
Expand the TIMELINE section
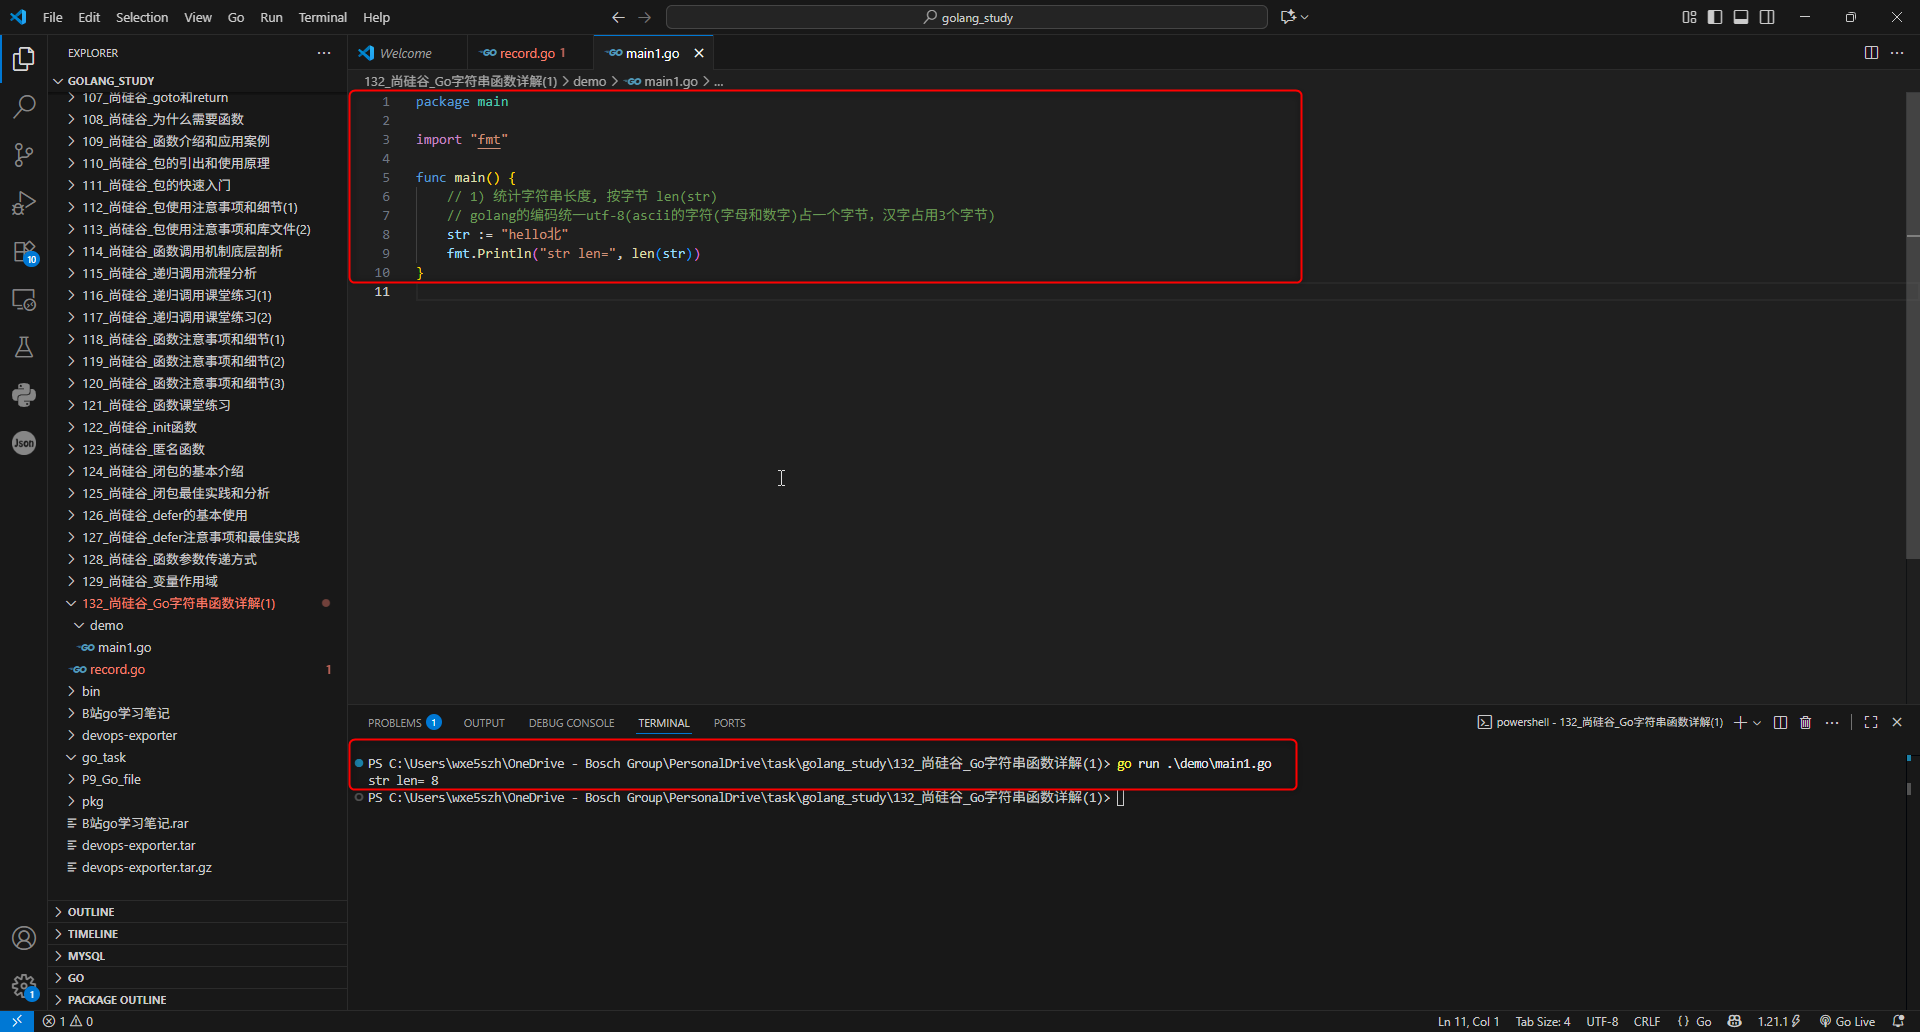point(197,934)
